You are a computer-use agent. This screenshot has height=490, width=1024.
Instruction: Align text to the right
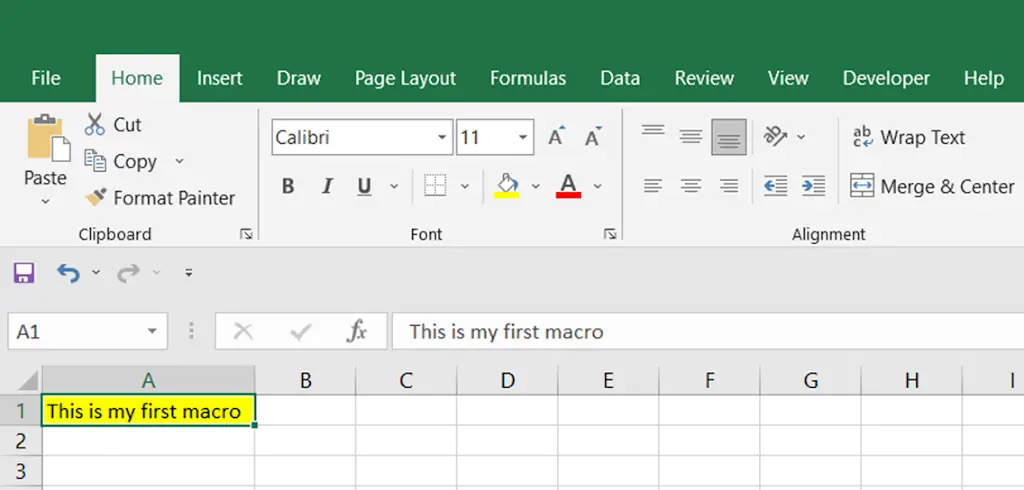click(729, 186)
